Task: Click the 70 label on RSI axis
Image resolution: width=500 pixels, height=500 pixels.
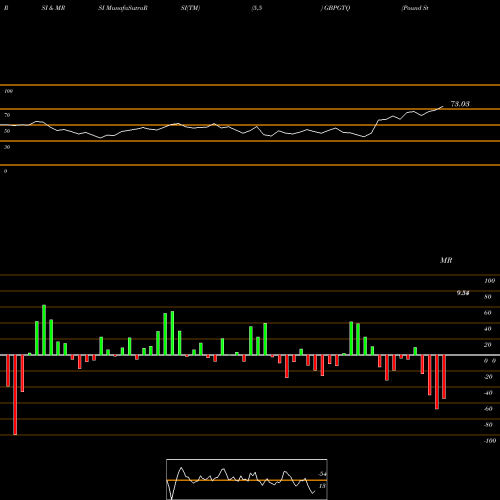Action: [x=7, y=115]
